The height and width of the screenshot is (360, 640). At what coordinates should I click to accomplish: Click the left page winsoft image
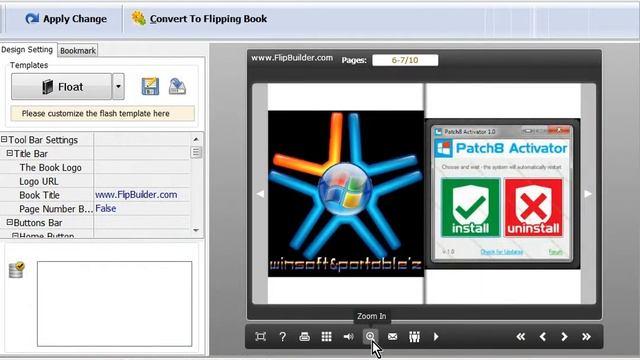(x=346, y=194)
